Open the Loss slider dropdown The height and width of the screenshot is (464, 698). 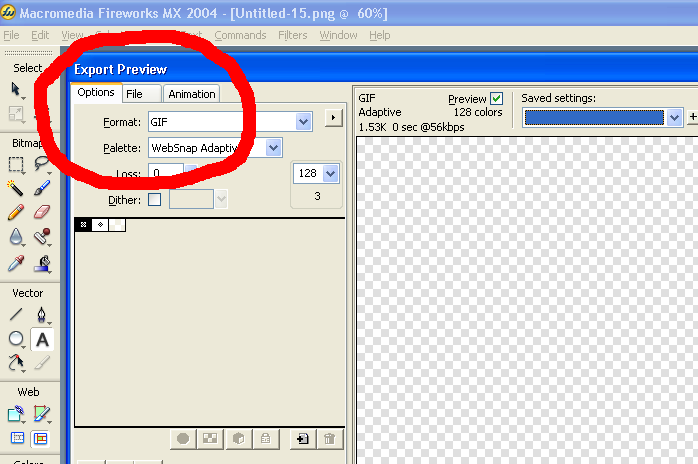tap(191, 171)
